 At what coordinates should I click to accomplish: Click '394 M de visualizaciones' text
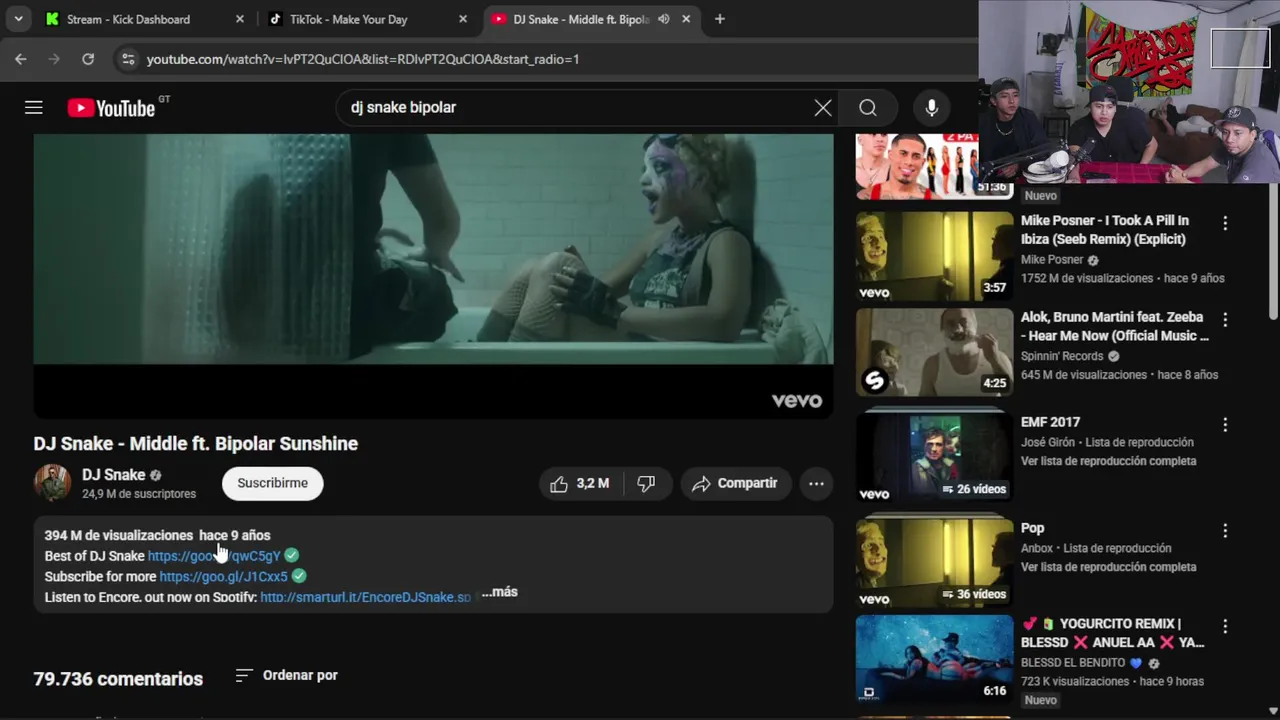click(118, 535)
